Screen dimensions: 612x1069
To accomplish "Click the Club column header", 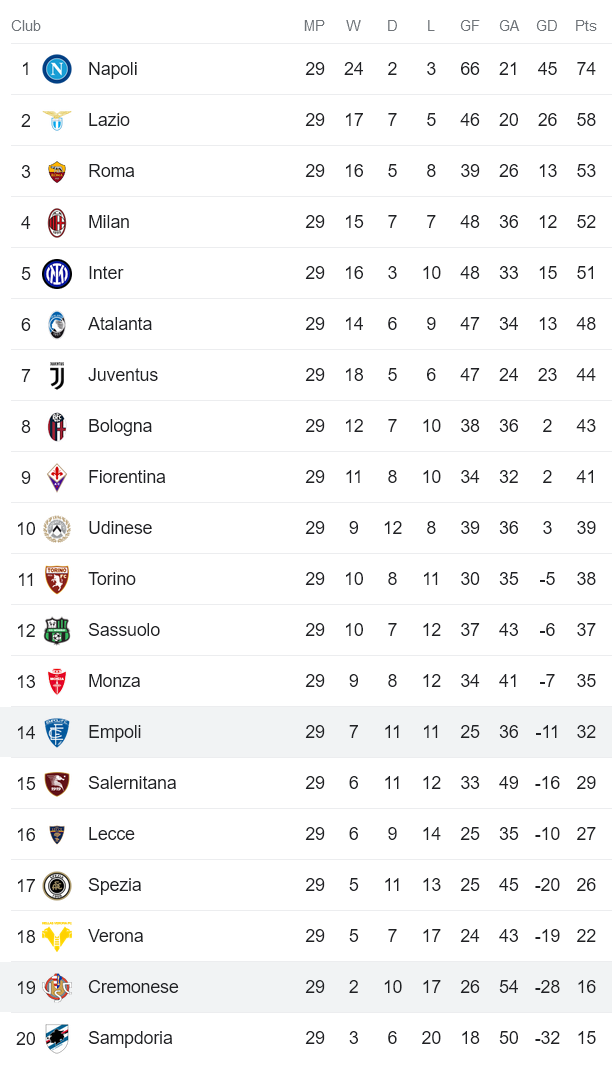I will coord(26,26).
